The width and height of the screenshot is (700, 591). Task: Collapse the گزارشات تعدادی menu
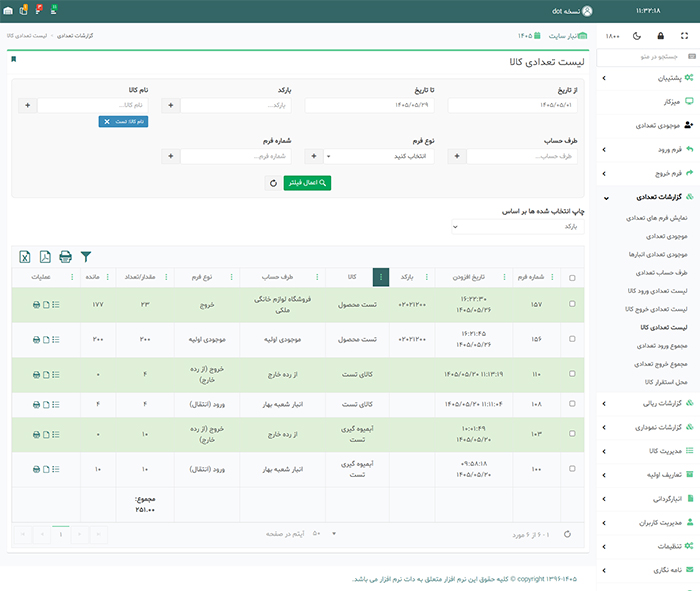click(648, 197)
